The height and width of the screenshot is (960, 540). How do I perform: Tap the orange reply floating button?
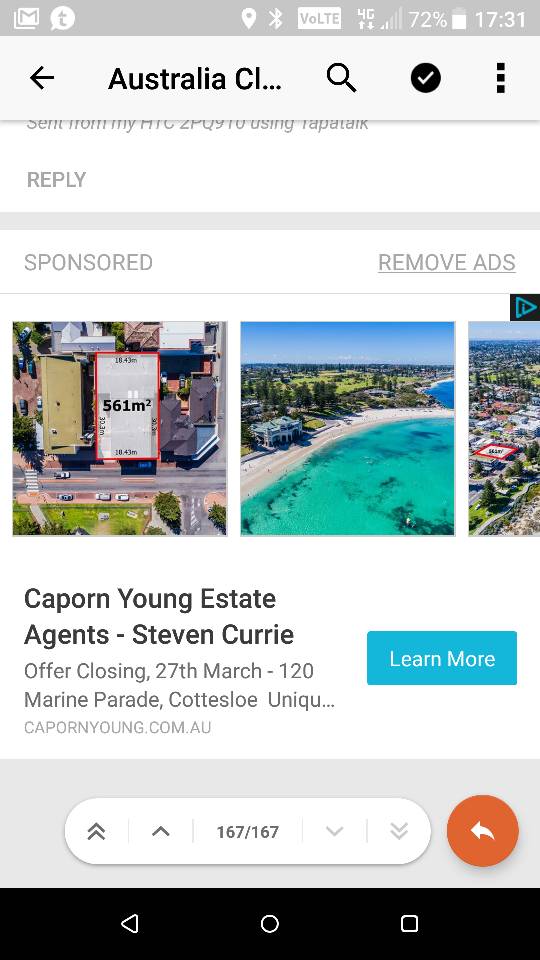[x=482, y=831]
